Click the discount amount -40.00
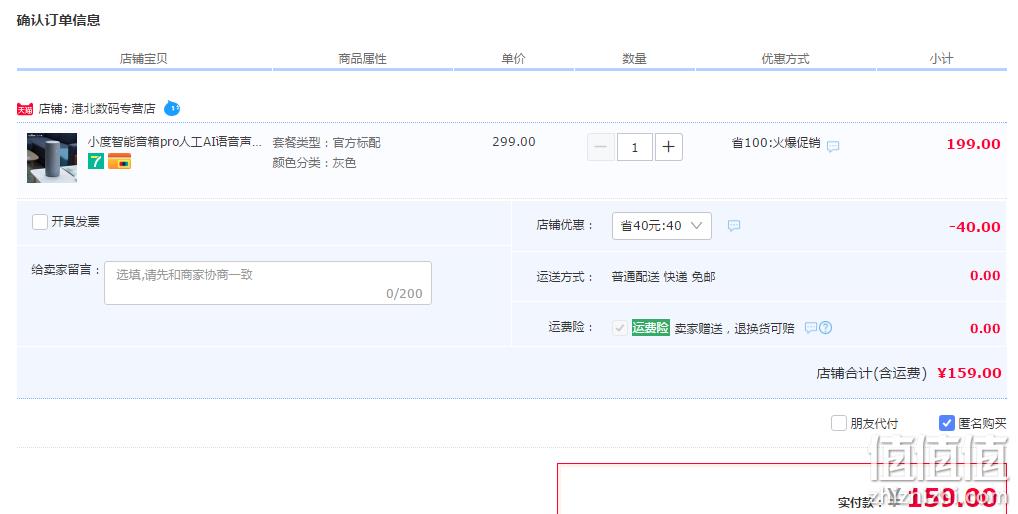Image resolution: width=1018 pixels, height=514 pixels. point(975,227)
